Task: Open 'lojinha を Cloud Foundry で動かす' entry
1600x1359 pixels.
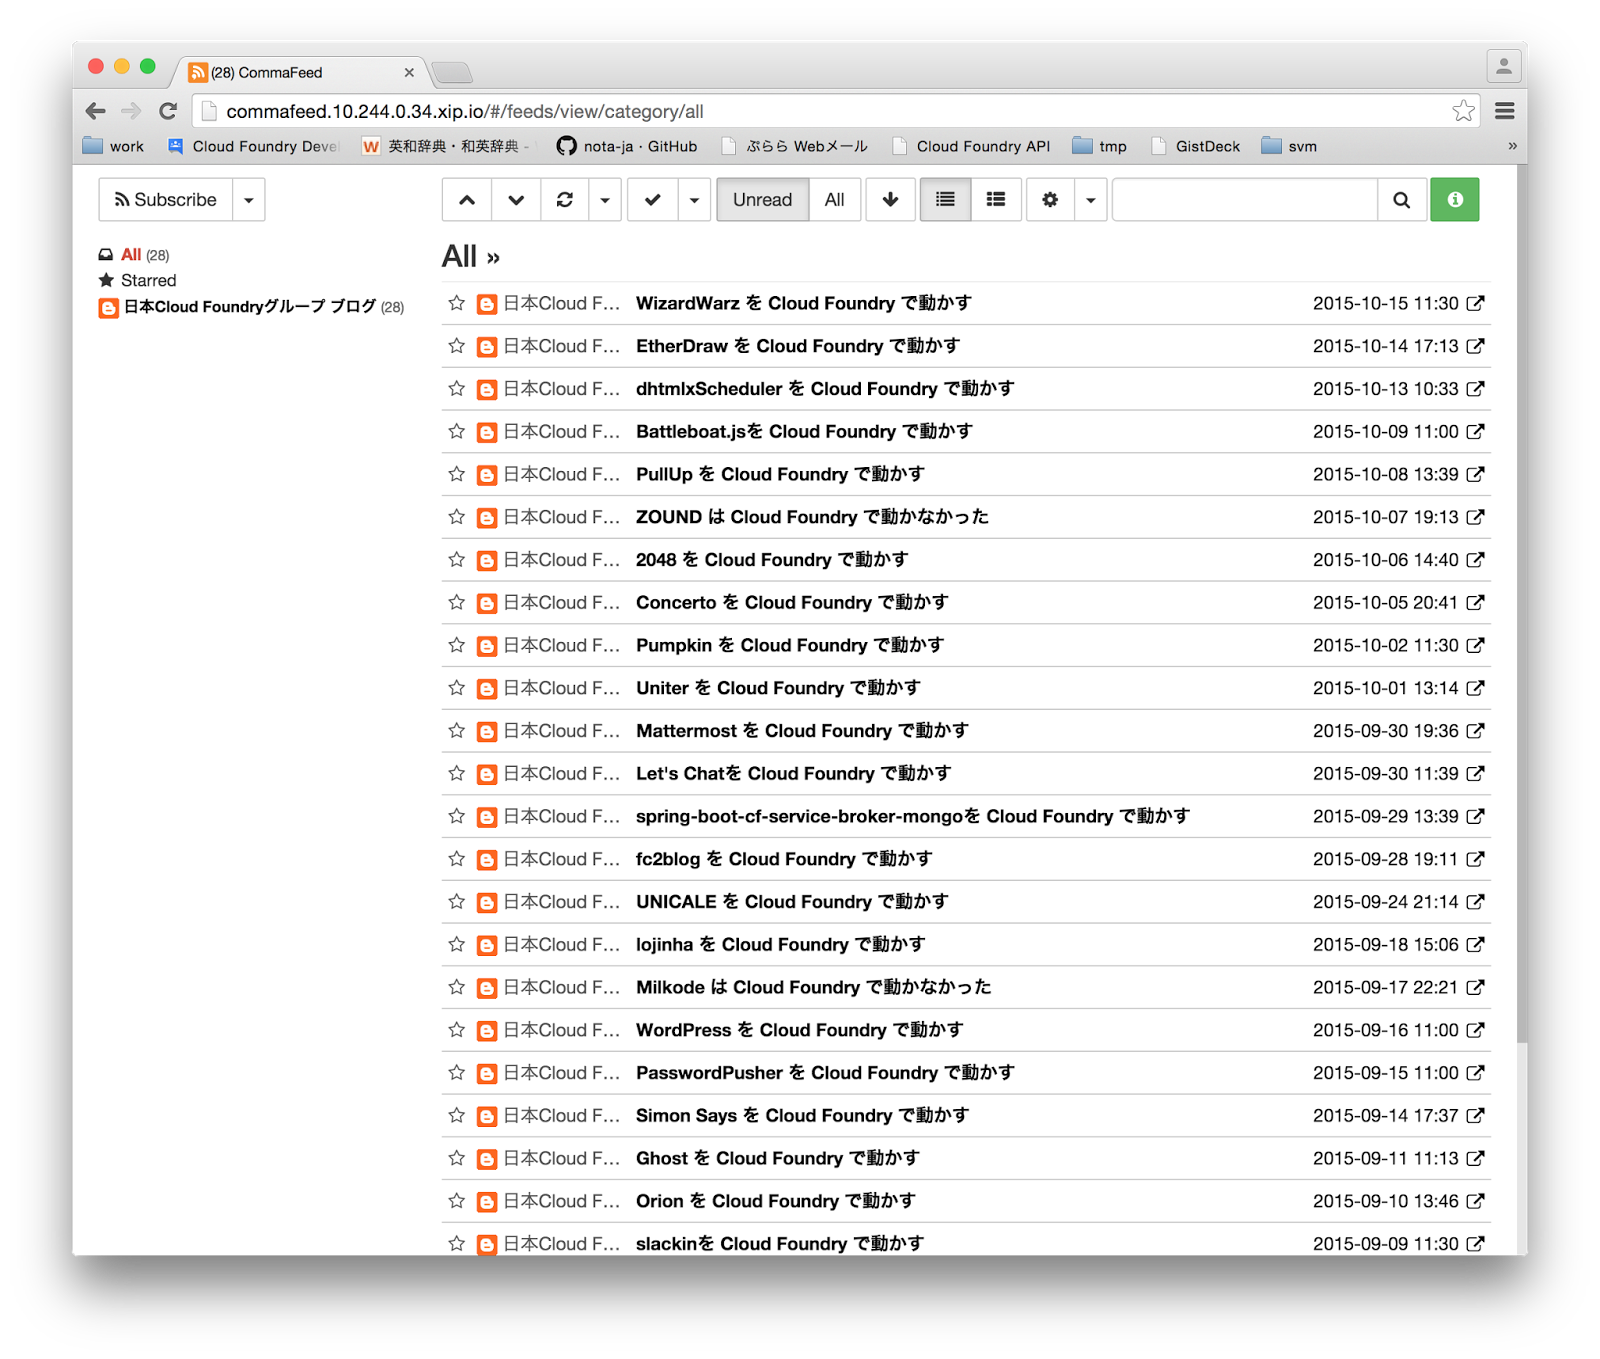Action: pyautogui.click(x=780, y=945)
